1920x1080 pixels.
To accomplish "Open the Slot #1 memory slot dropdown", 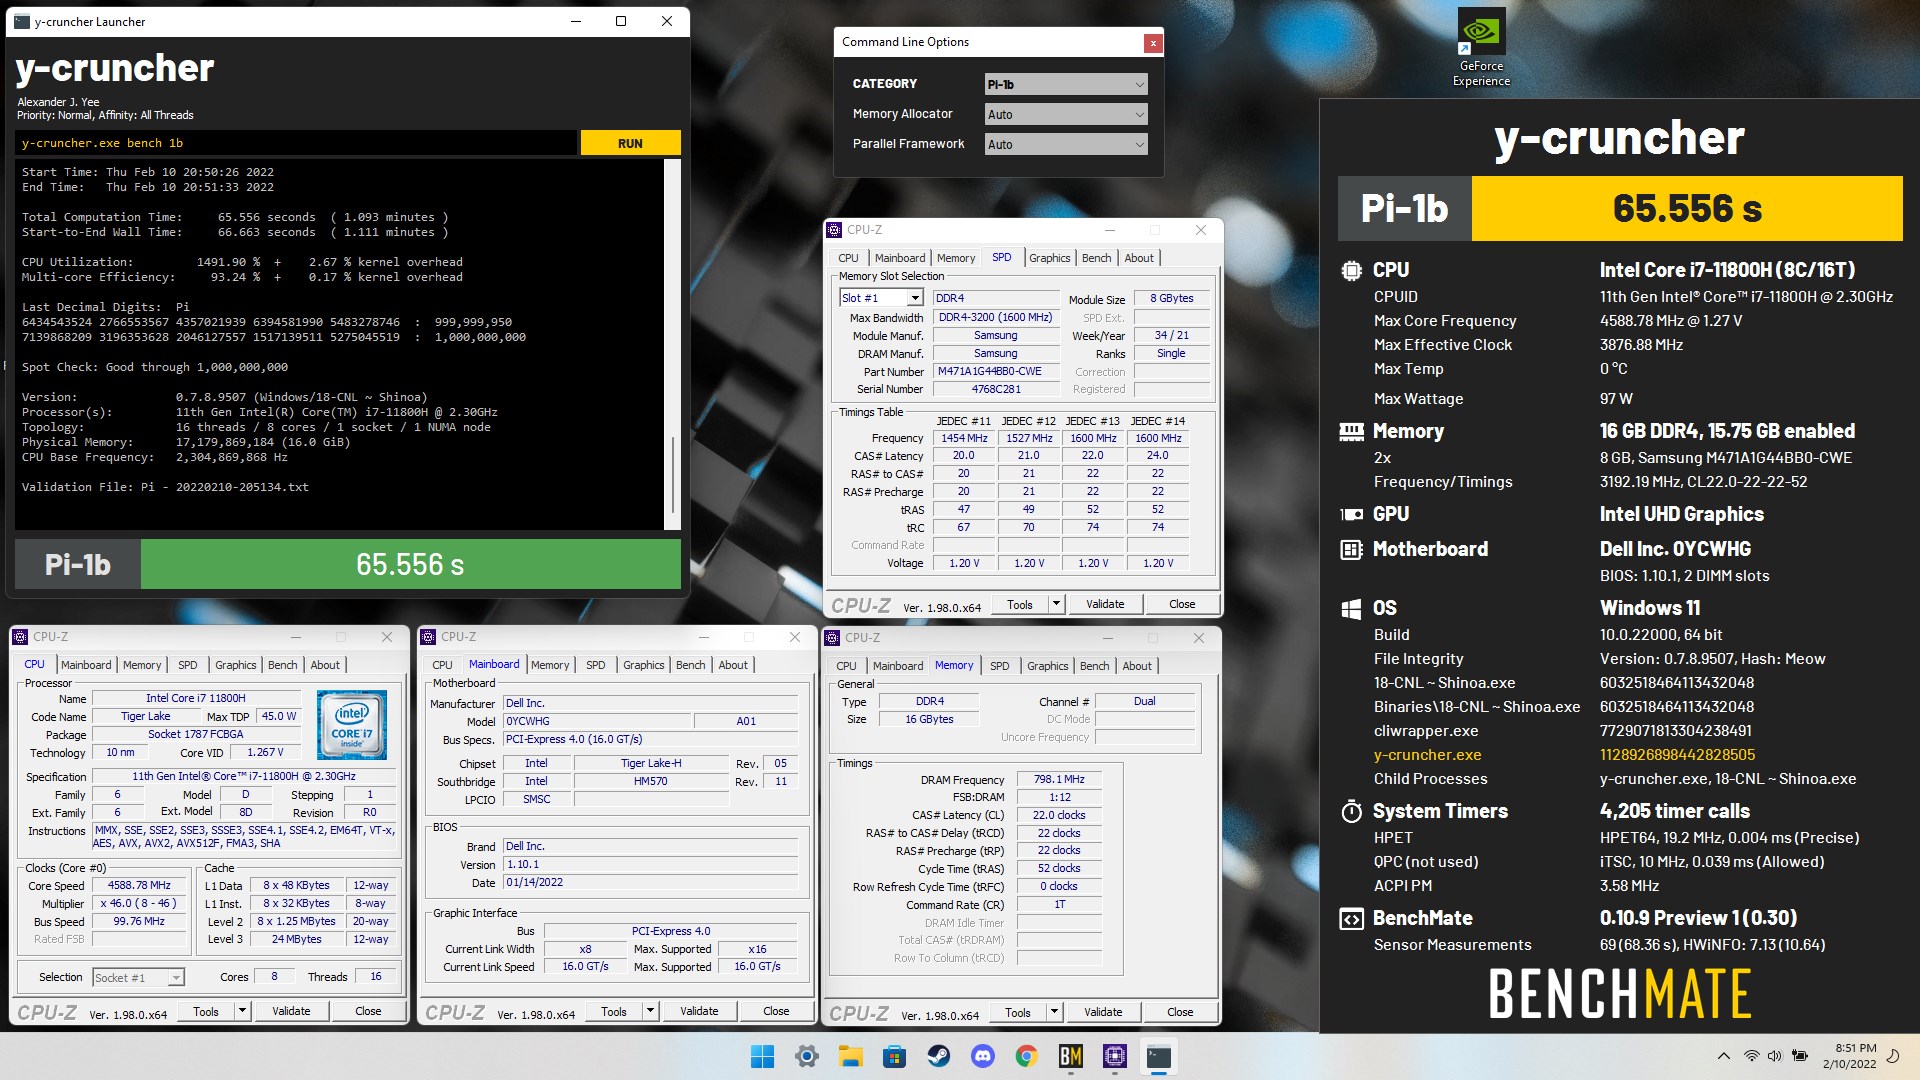I will [x=881, y=298].
